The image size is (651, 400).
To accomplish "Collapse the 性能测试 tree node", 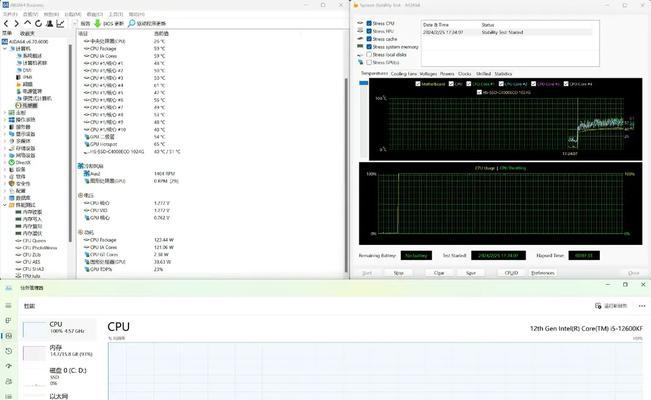I will click(5, 205).
